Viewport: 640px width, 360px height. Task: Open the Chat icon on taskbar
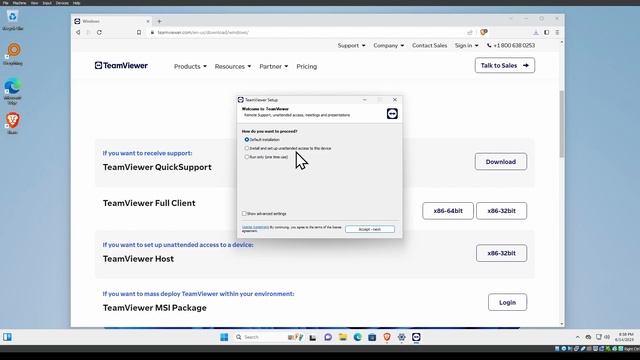pos(328,337)
